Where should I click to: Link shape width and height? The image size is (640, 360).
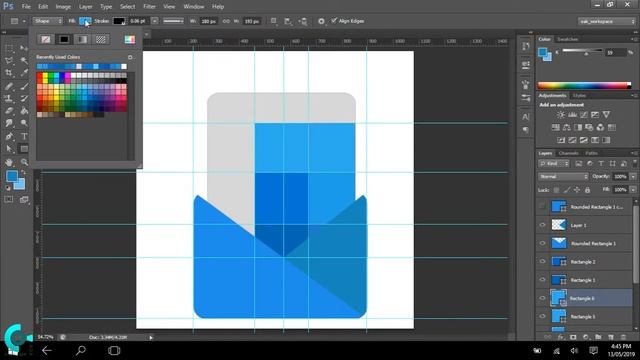click(x=226, y=21)
